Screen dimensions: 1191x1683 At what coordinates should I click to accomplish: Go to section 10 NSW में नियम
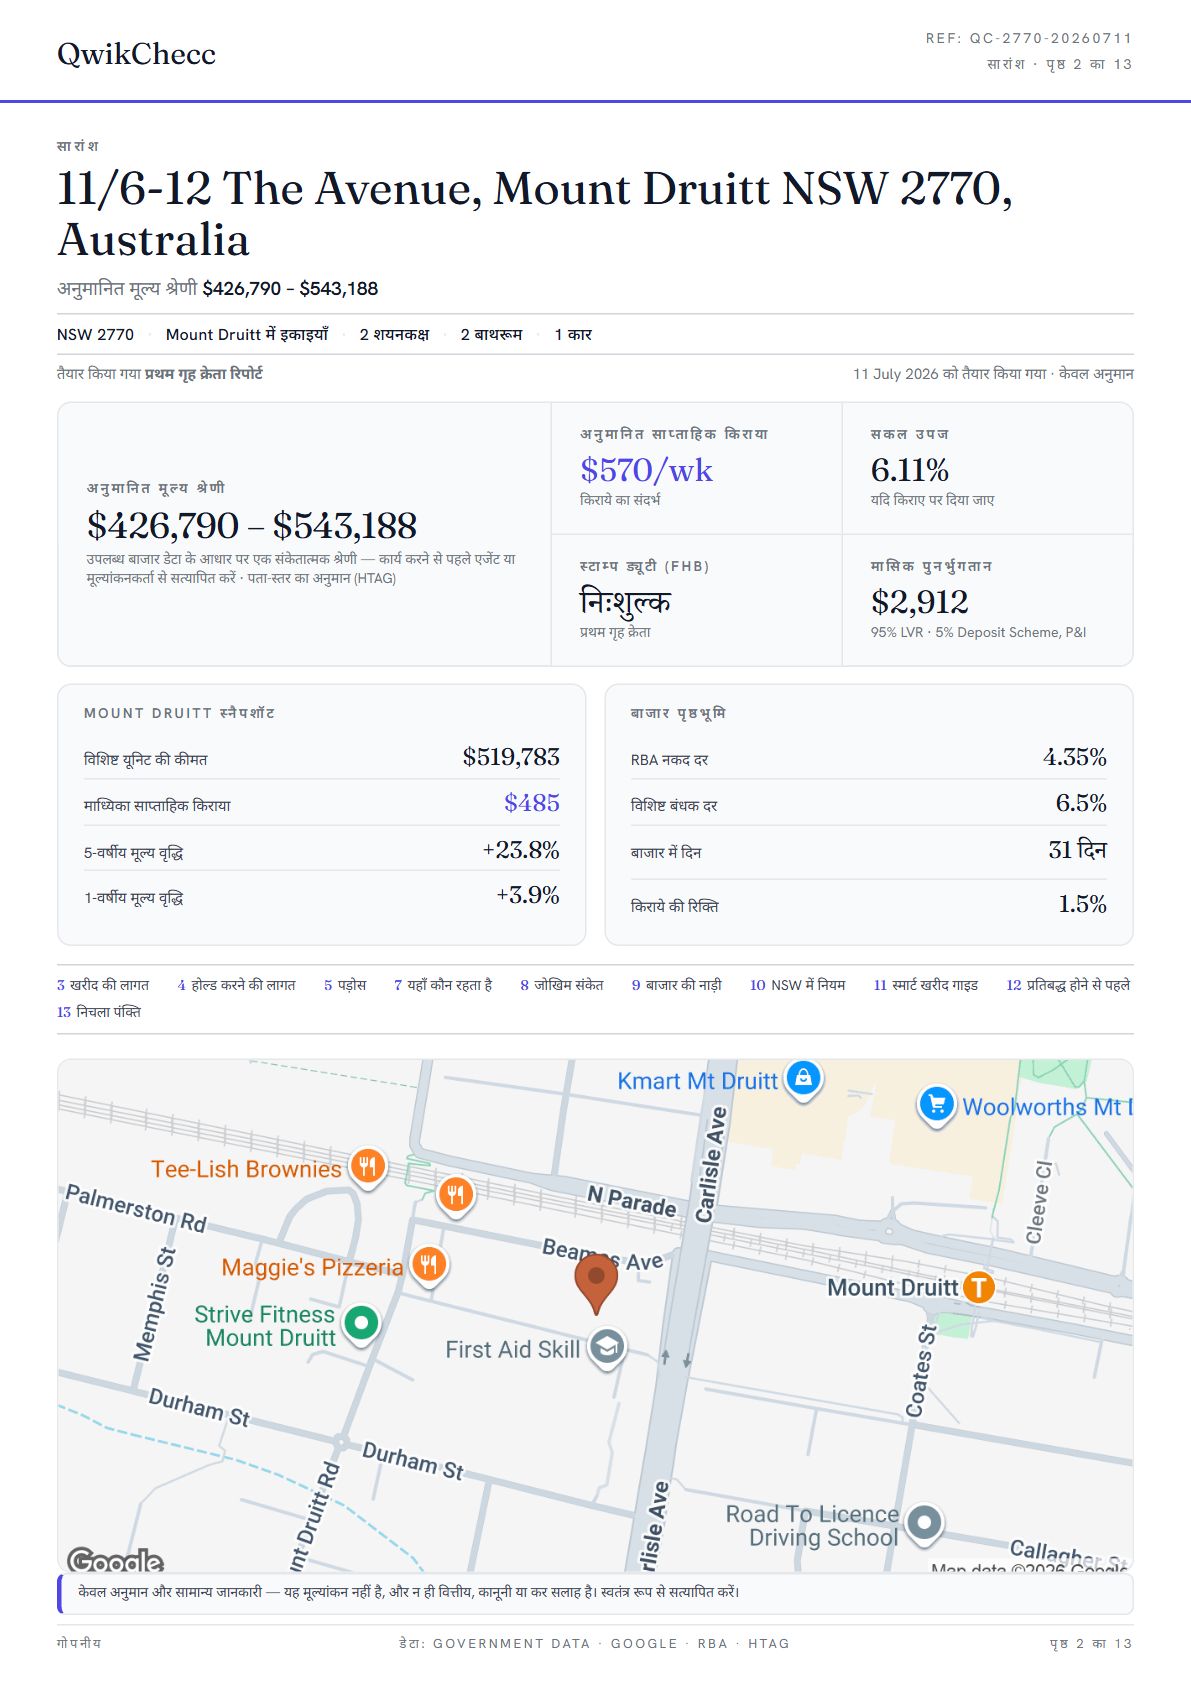[x=798, y=985]
